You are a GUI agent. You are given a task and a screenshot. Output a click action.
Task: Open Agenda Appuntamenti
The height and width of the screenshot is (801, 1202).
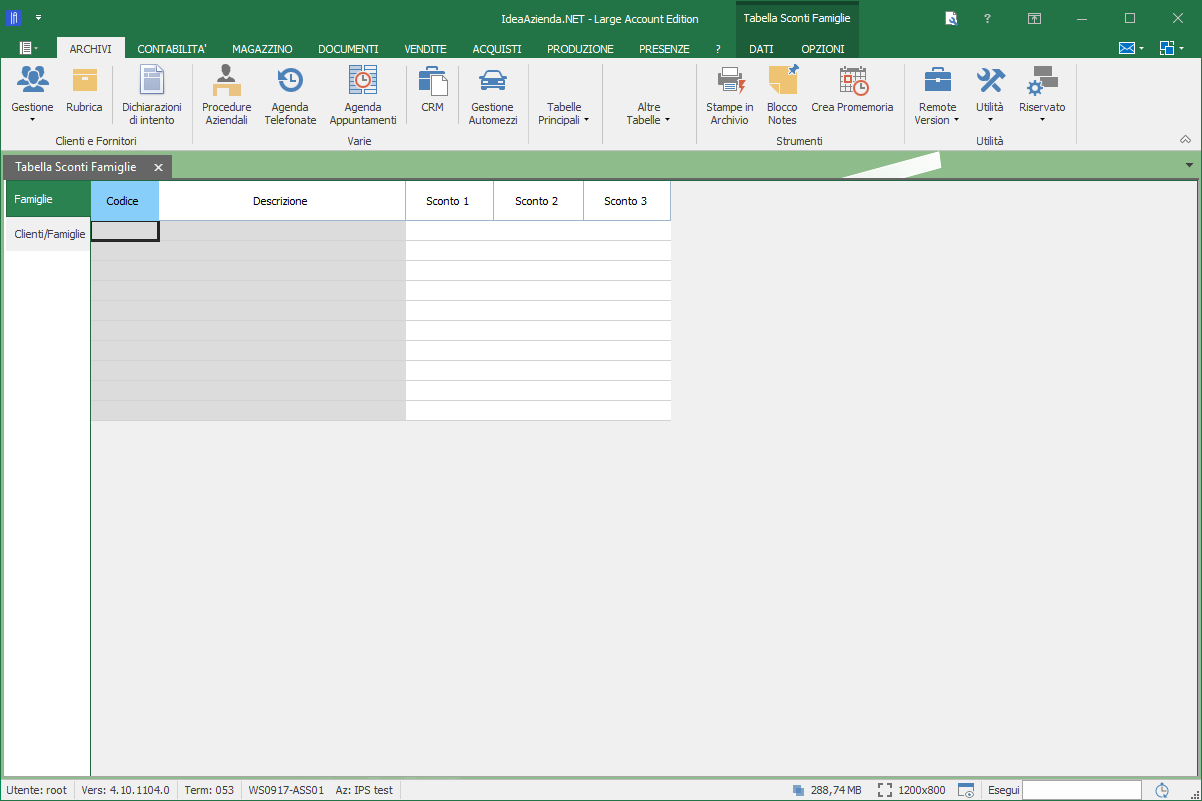363,80
